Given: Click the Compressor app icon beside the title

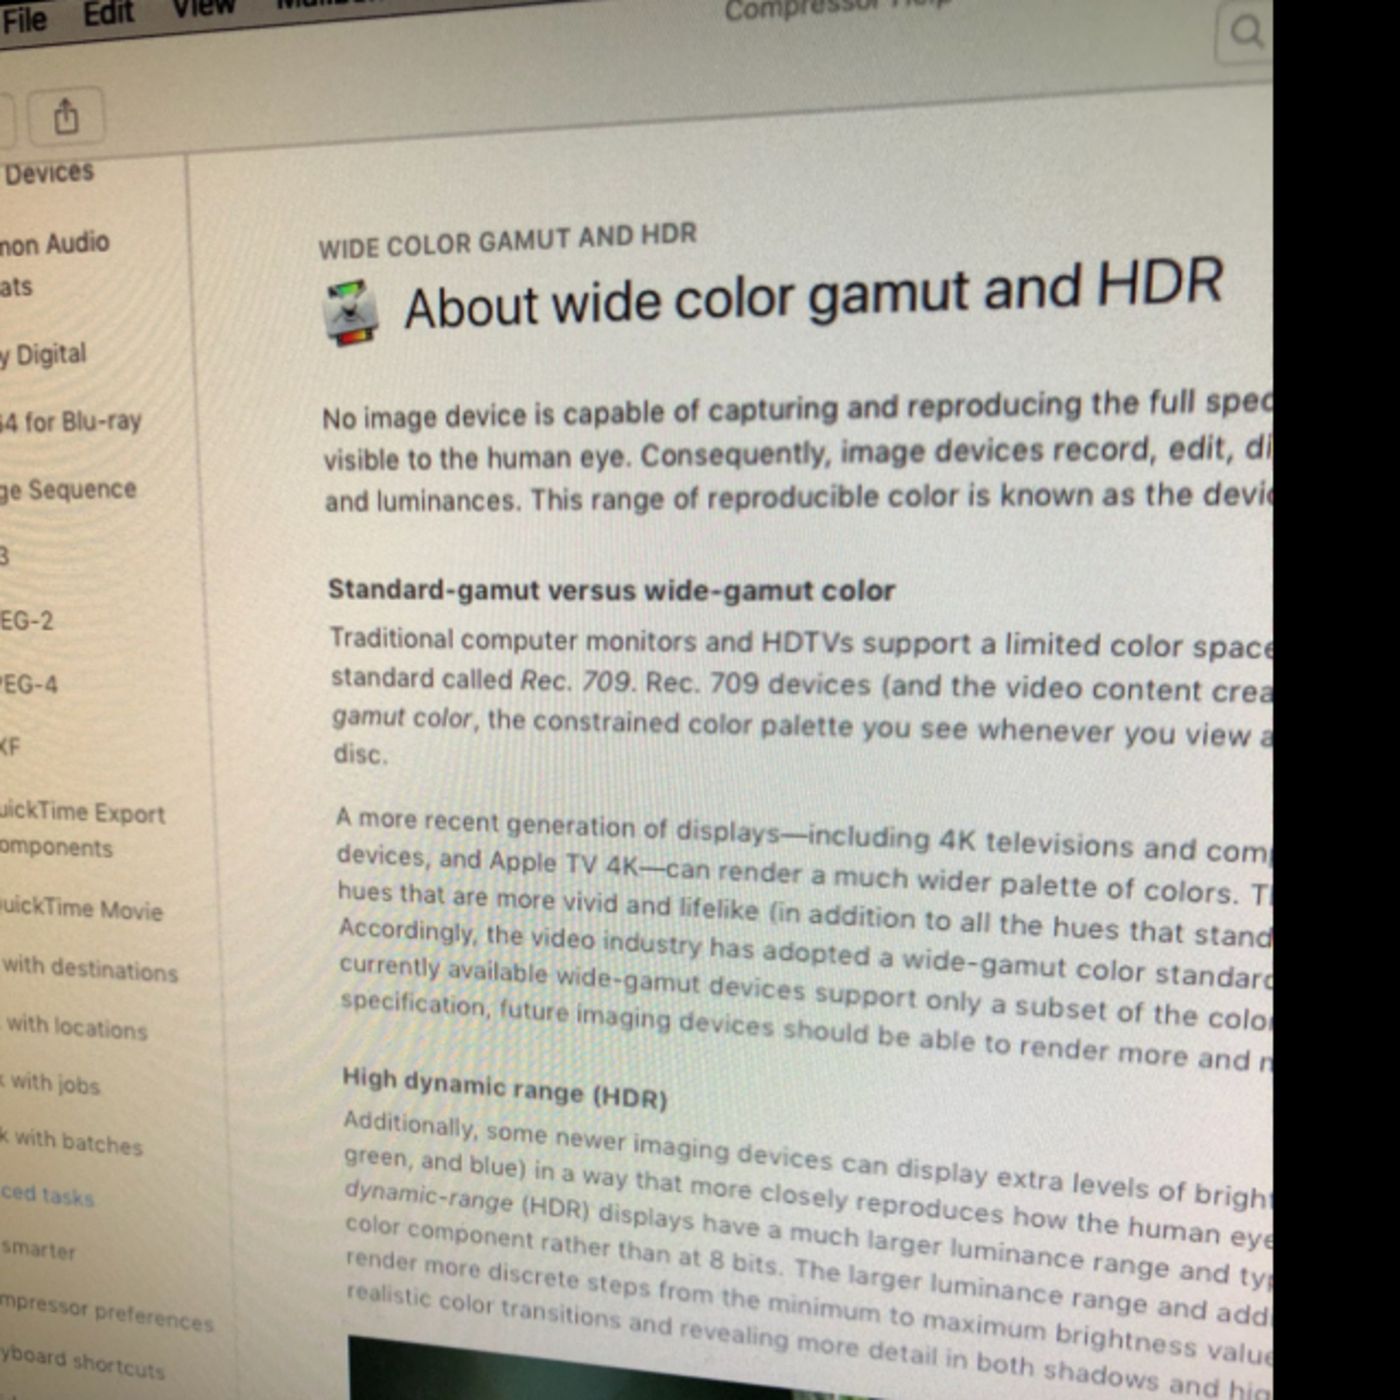Looking at the screenshot, I should [350, 313].
